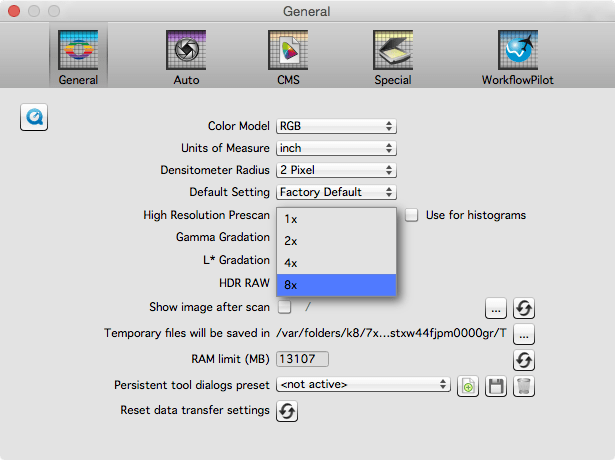Screen dimensions: 615x460
Task: Add a new persistent tool dialogs preset
Action: tap(468, 385)
